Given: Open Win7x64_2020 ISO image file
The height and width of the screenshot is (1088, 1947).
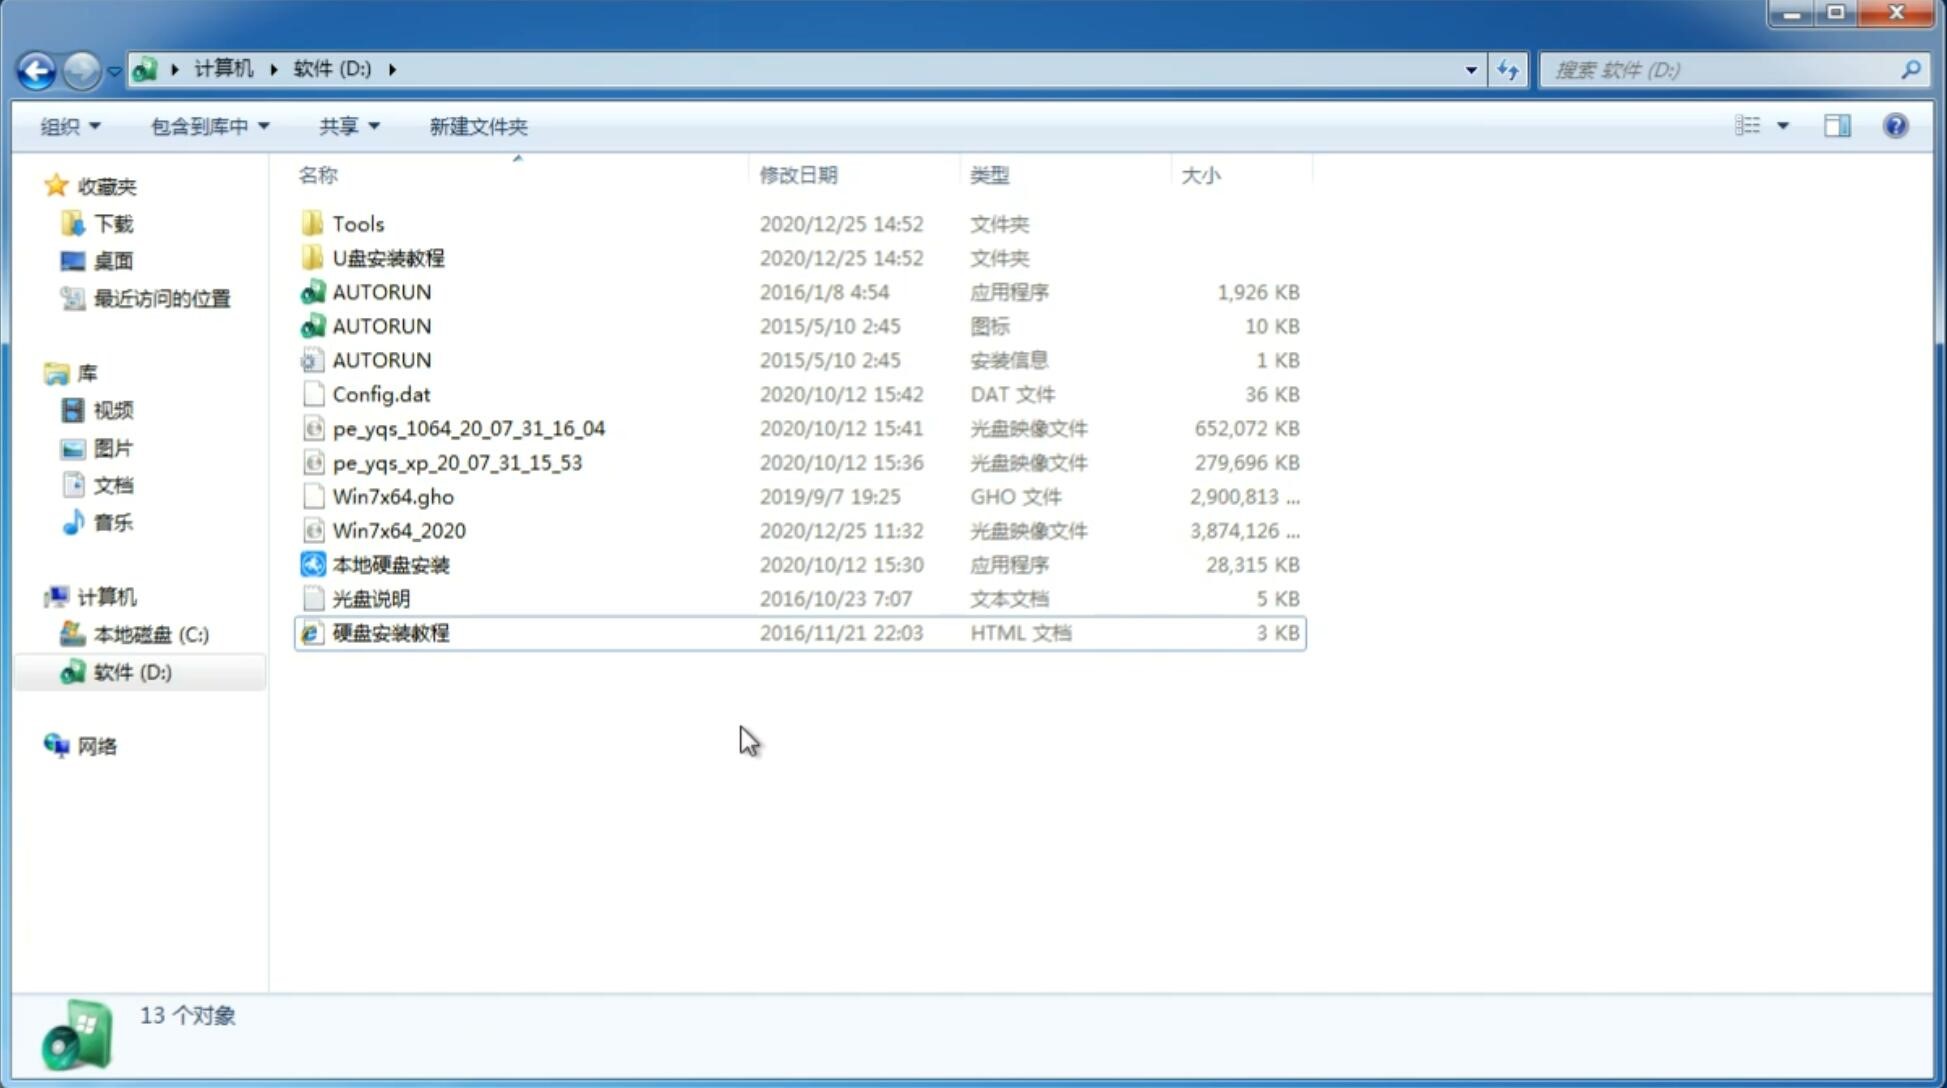Looking at the screenshot, I should tap(397, 529).
